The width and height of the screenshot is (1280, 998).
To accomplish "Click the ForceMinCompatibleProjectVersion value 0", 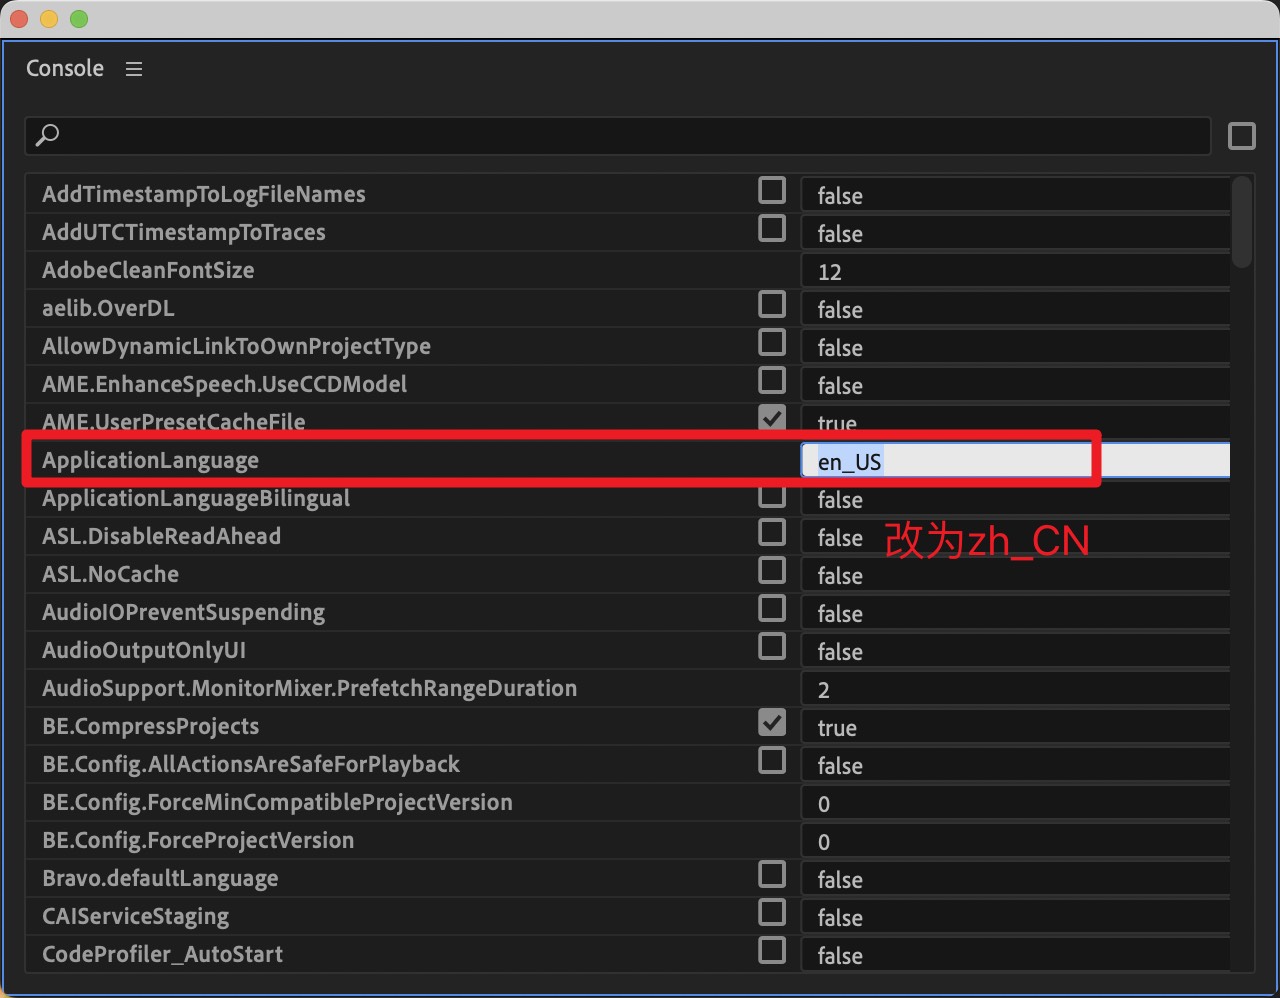I will point(1015,803).
